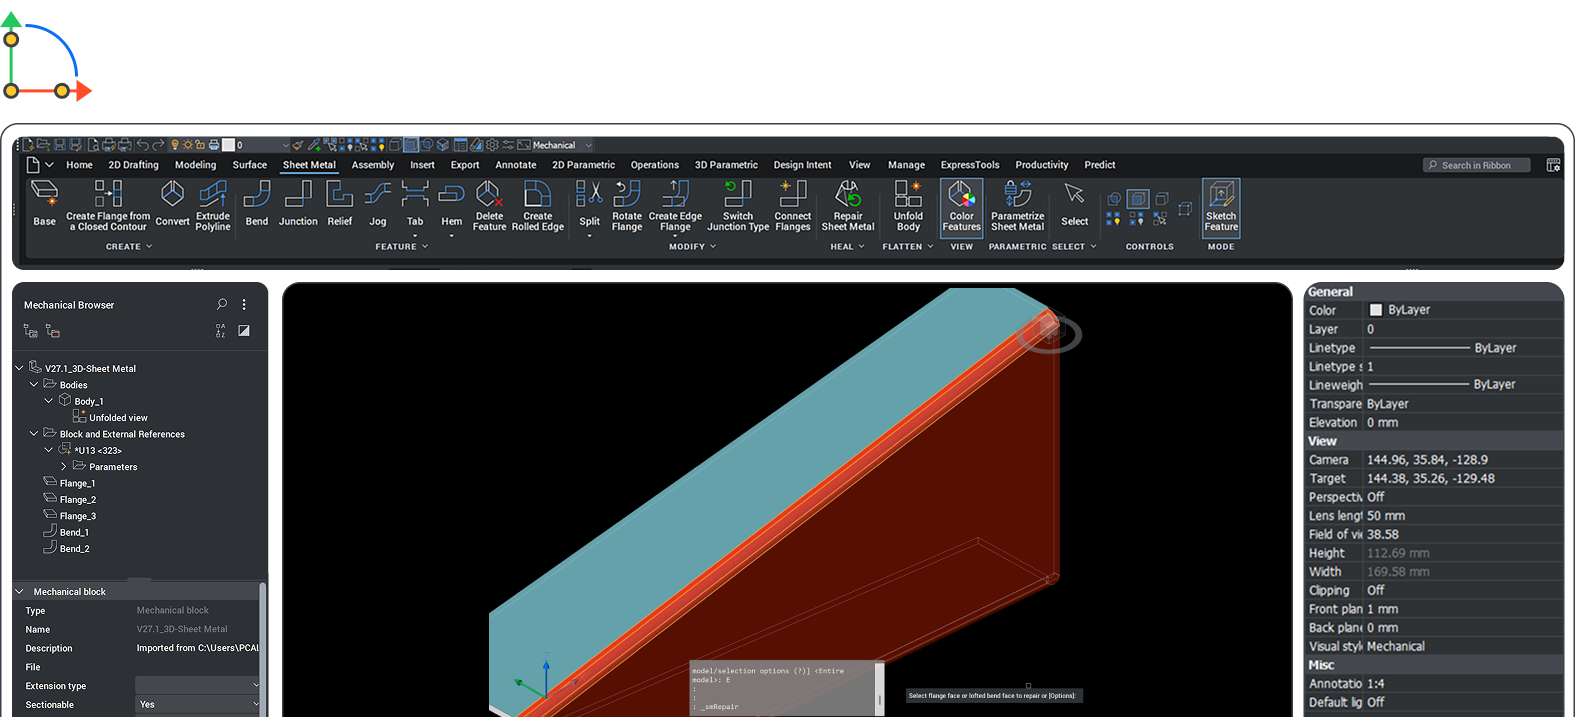1575x717 pixels.
Task: Select Flange_1 in Mechanical Browser
Action: [69, 483]
